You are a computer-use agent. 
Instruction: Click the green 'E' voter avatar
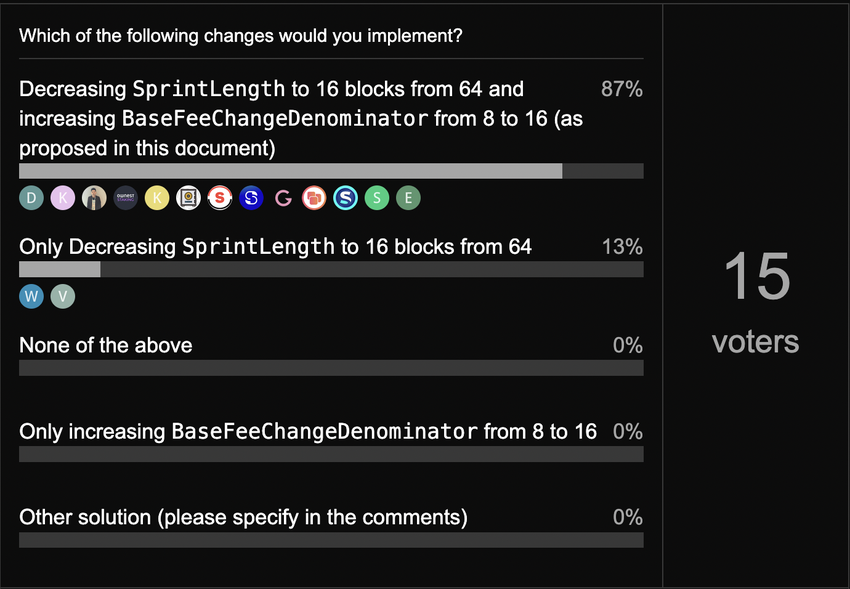tap(409, 198)
